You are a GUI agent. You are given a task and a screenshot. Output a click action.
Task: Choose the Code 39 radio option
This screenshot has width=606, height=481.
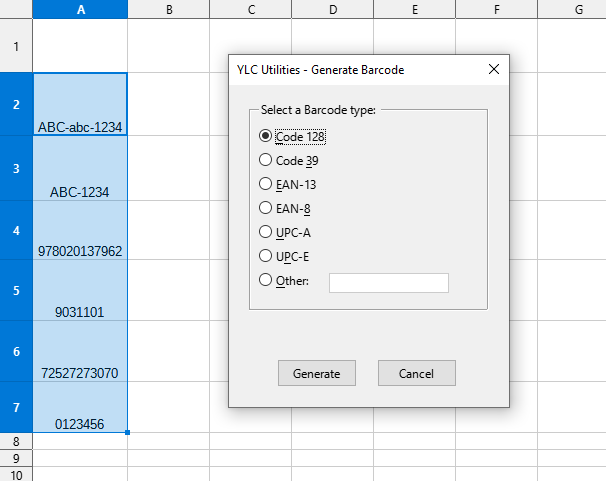click(x=266, y=160)
